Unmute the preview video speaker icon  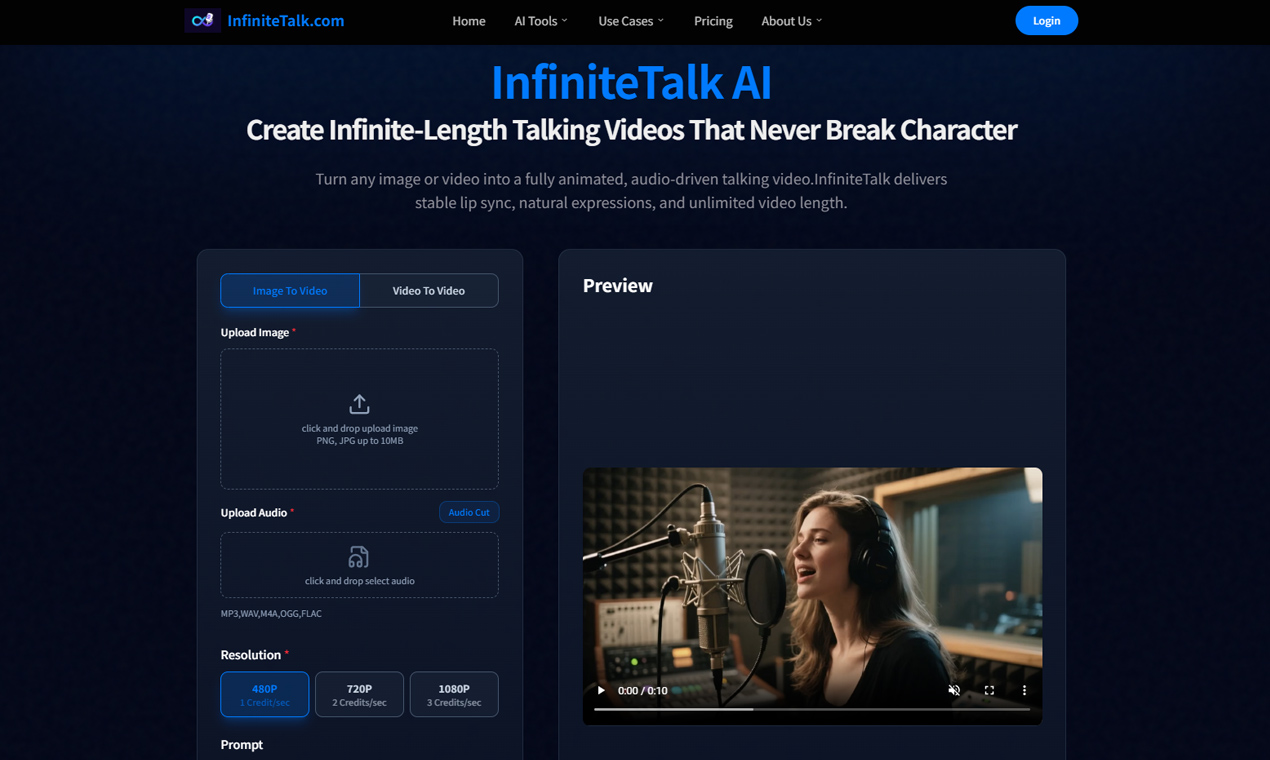pyautogui.click(x=954, y=690)
